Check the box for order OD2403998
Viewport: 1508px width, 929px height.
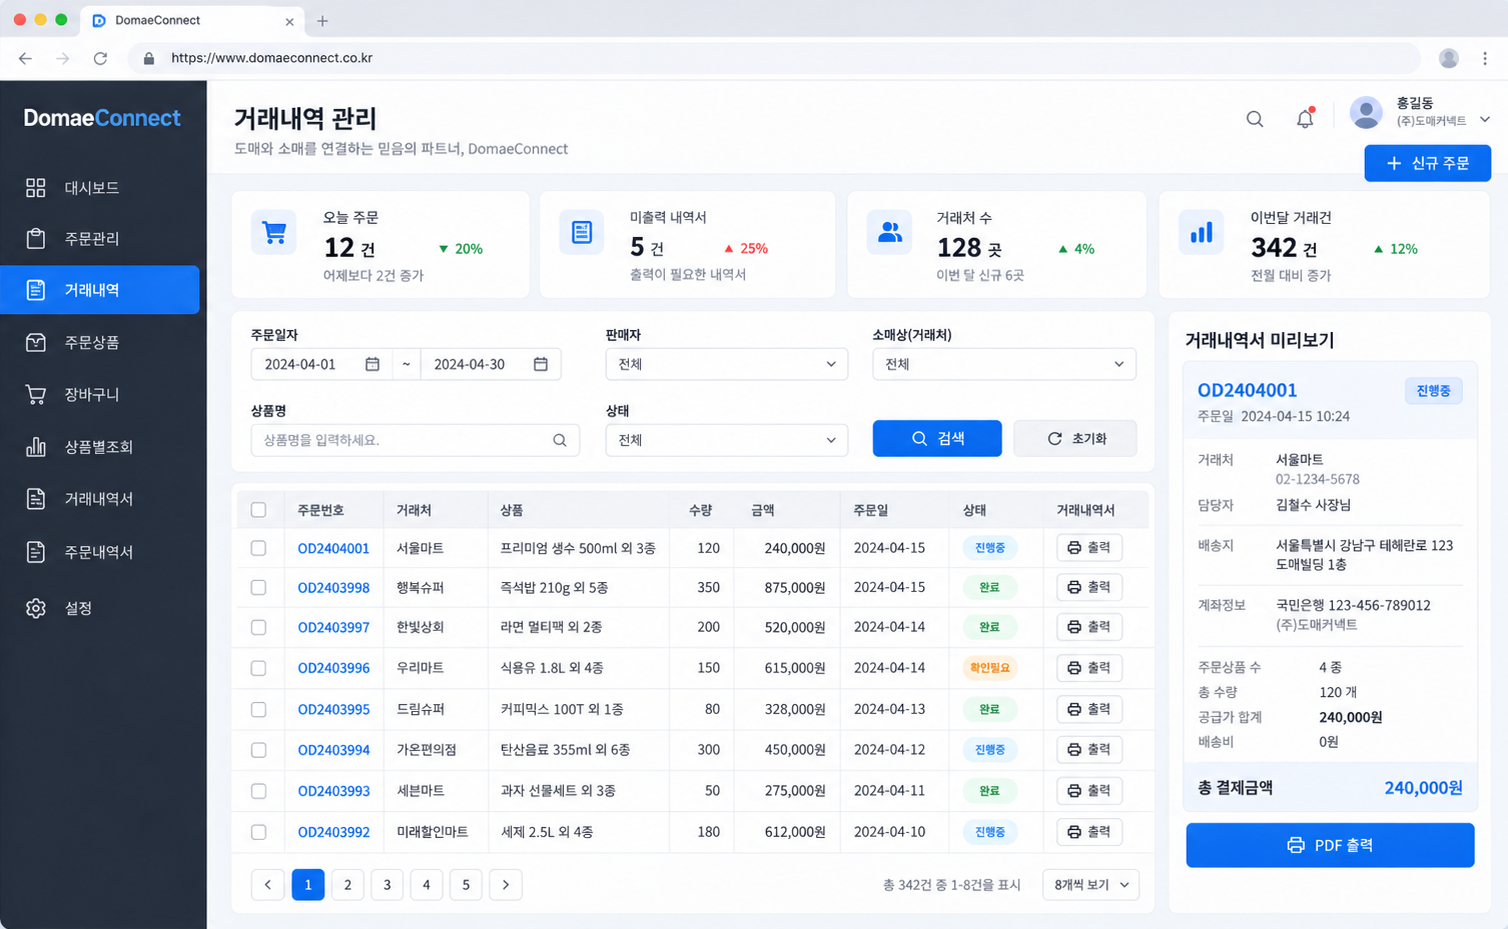point(259,588)
